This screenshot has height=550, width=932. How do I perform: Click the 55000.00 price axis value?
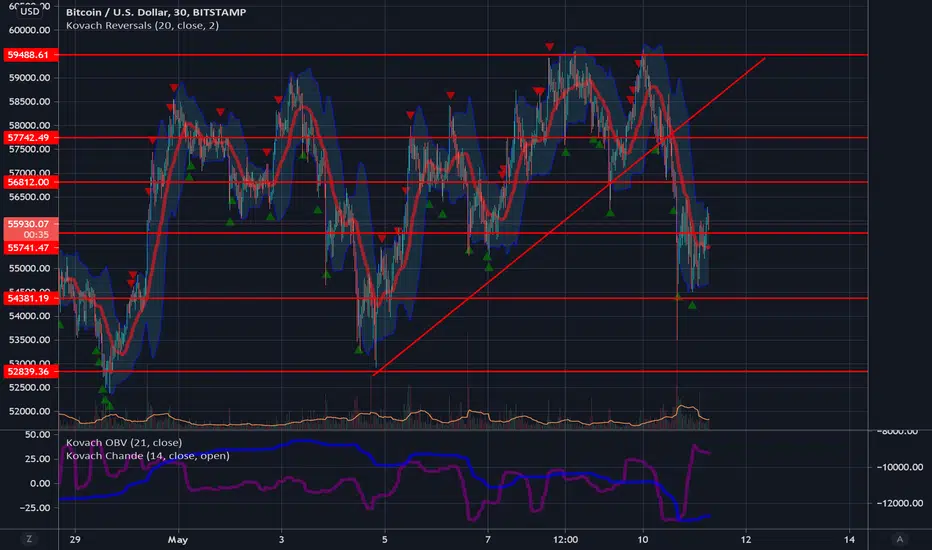[29, 269]
